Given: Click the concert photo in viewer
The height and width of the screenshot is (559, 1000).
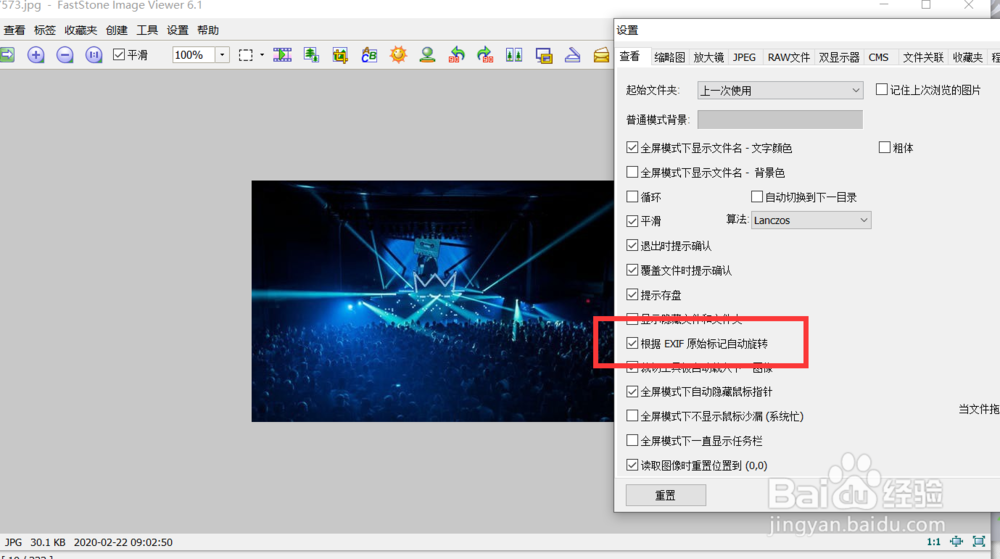Looking at the screenshot, I should [432, 301].
